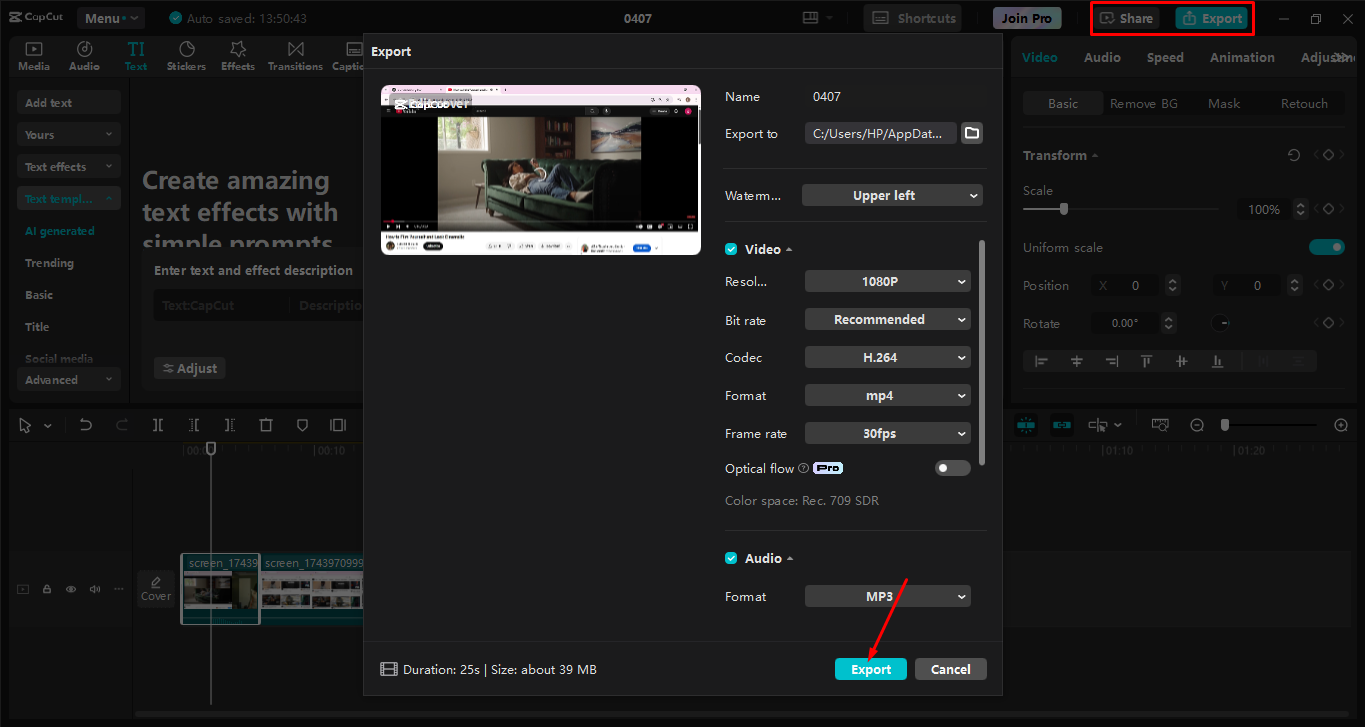The width and height of the screenshot is (1365, 727).
Task: Open the Watermark position dropdown
Action: point(892,195)
